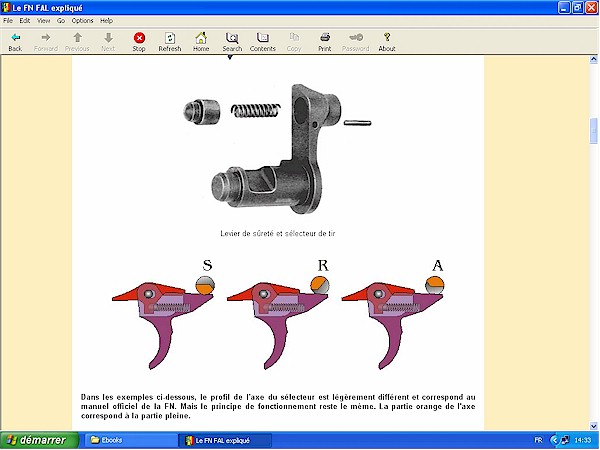600x450 pixels.
Task: Click the safety lever selector photo
Action: pyautogui.click(x=277, y=148)
